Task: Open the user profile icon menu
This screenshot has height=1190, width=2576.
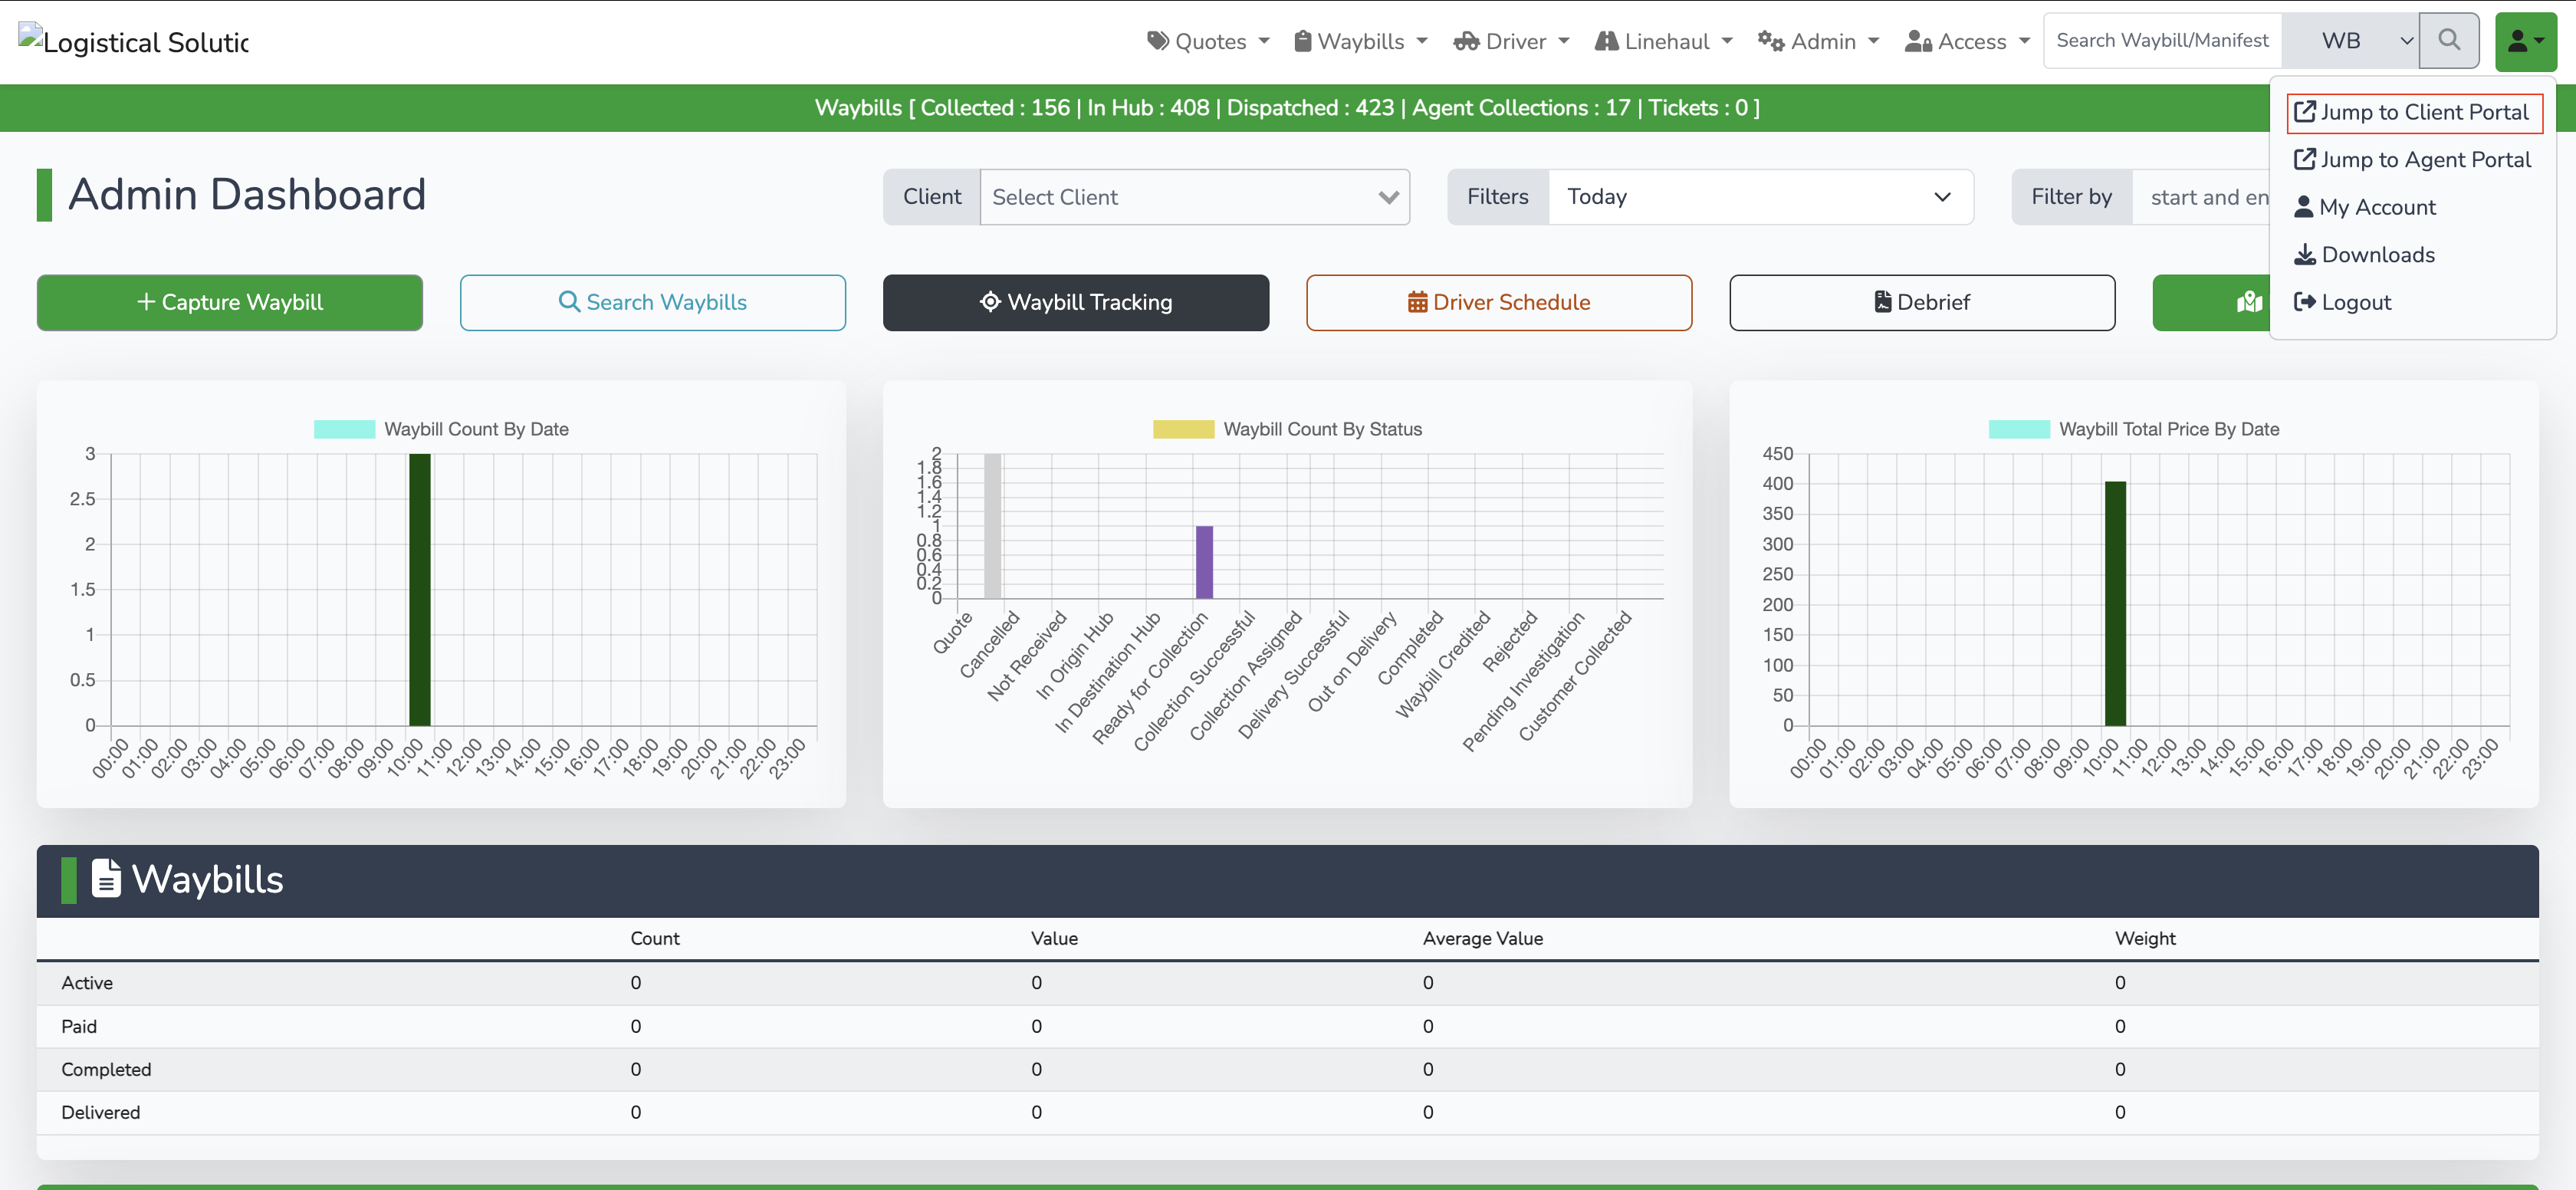Action: point(2524,40)
